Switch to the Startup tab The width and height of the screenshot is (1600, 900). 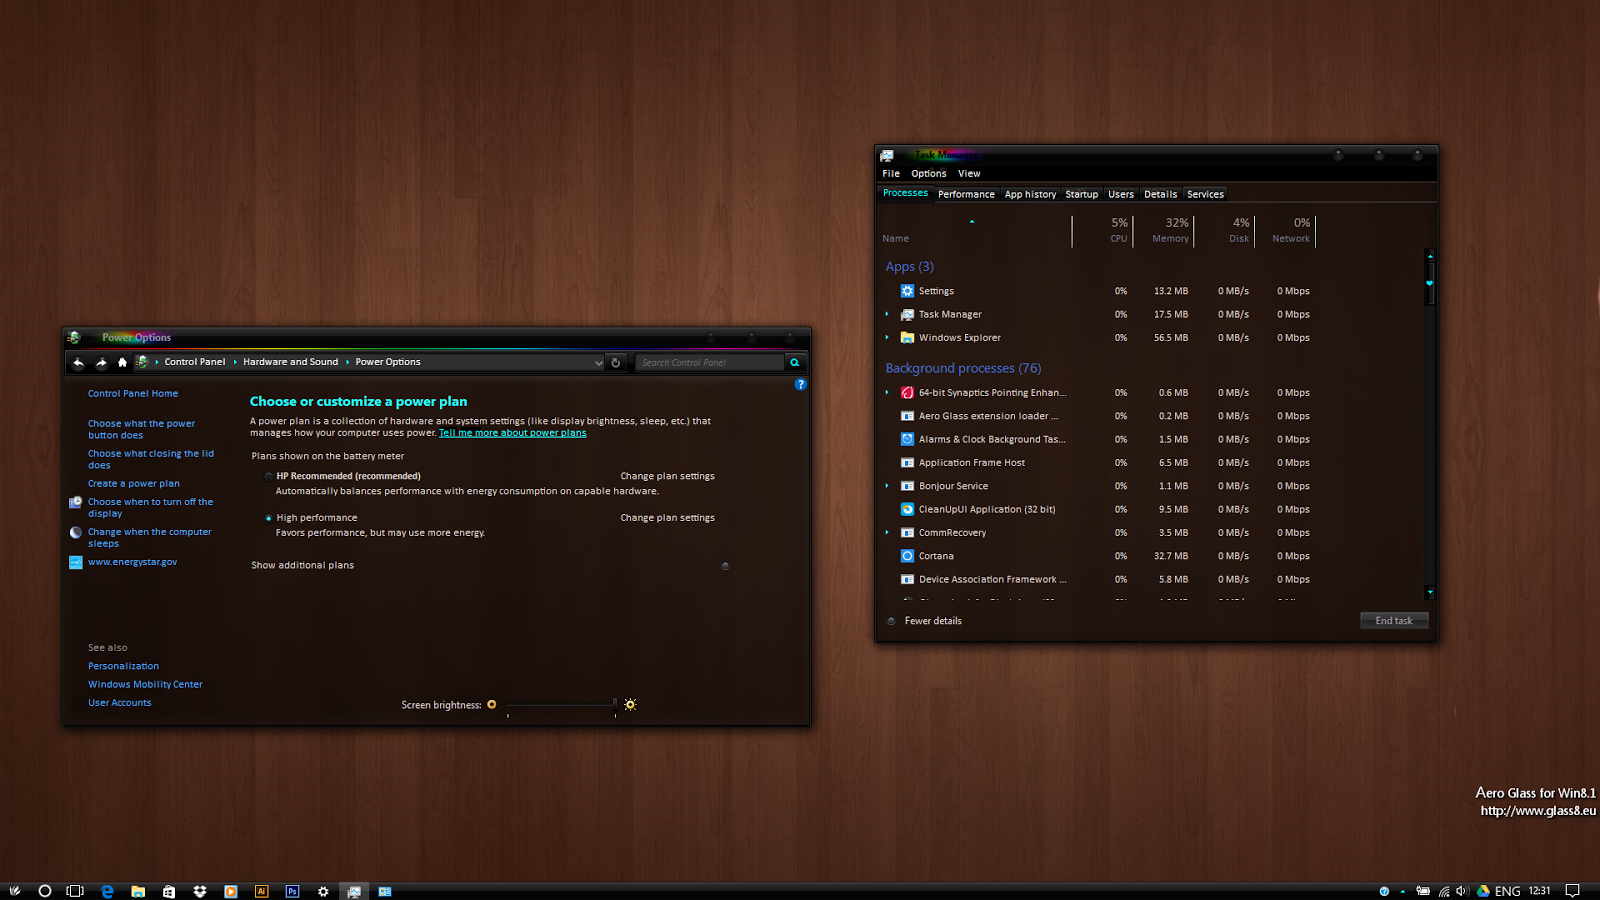coord(1082,194)
